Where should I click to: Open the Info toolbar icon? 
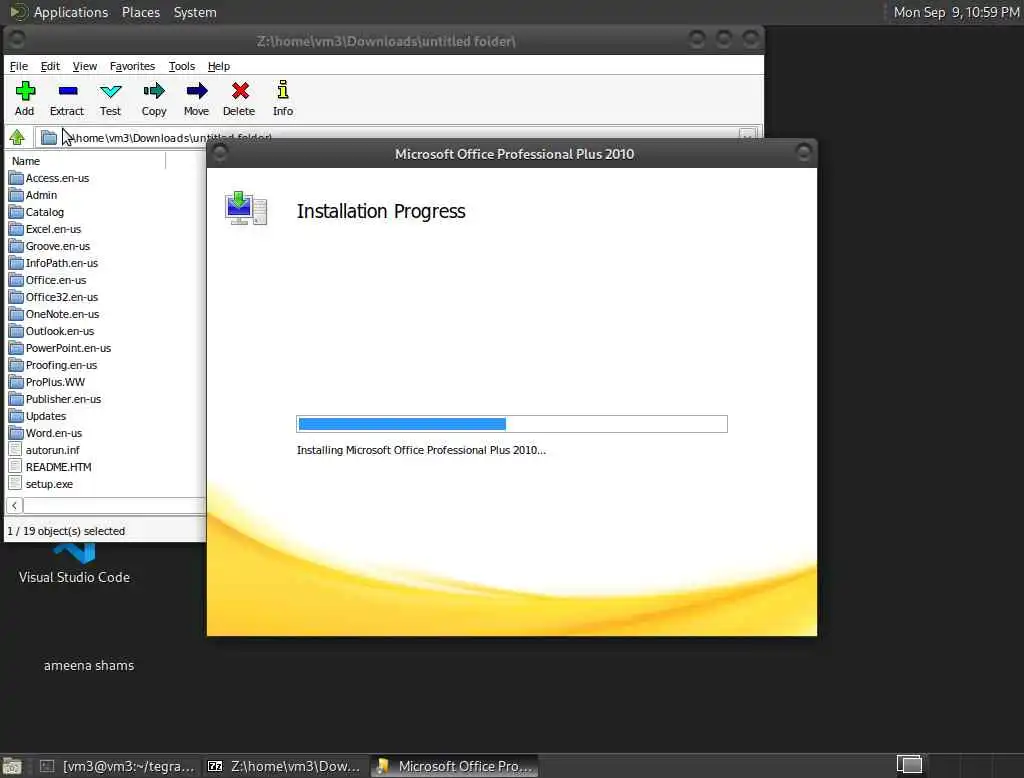[x=283, y=98]
